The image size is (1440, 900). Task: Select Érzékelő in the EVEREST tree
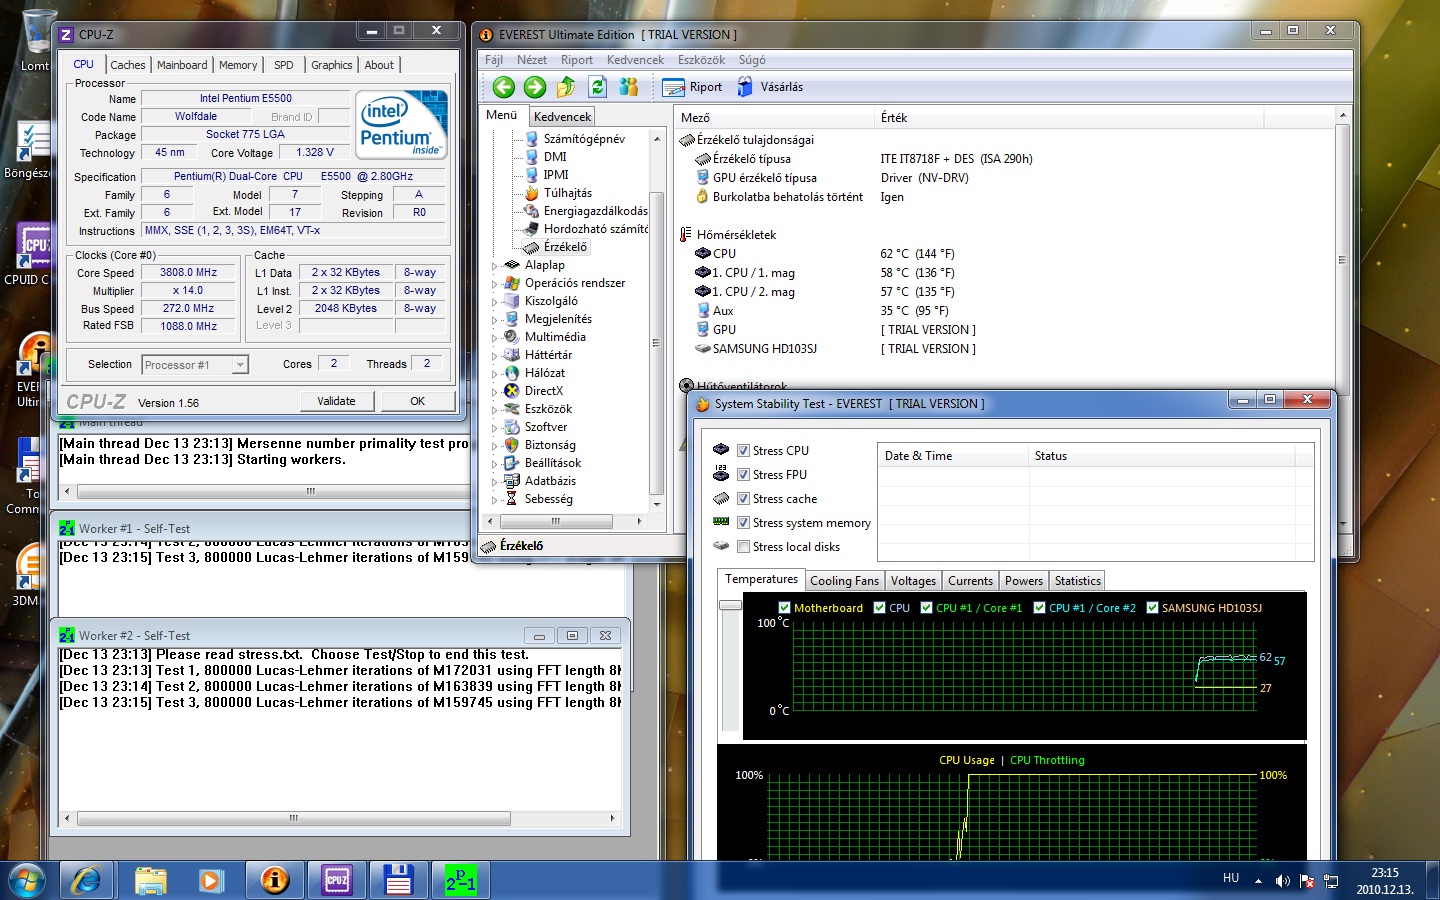(565, 247)
